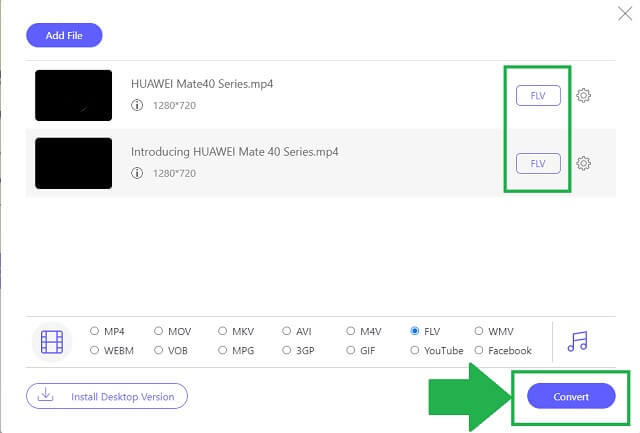Click the Add File button

pyautogui.click(x=64, y=36)
